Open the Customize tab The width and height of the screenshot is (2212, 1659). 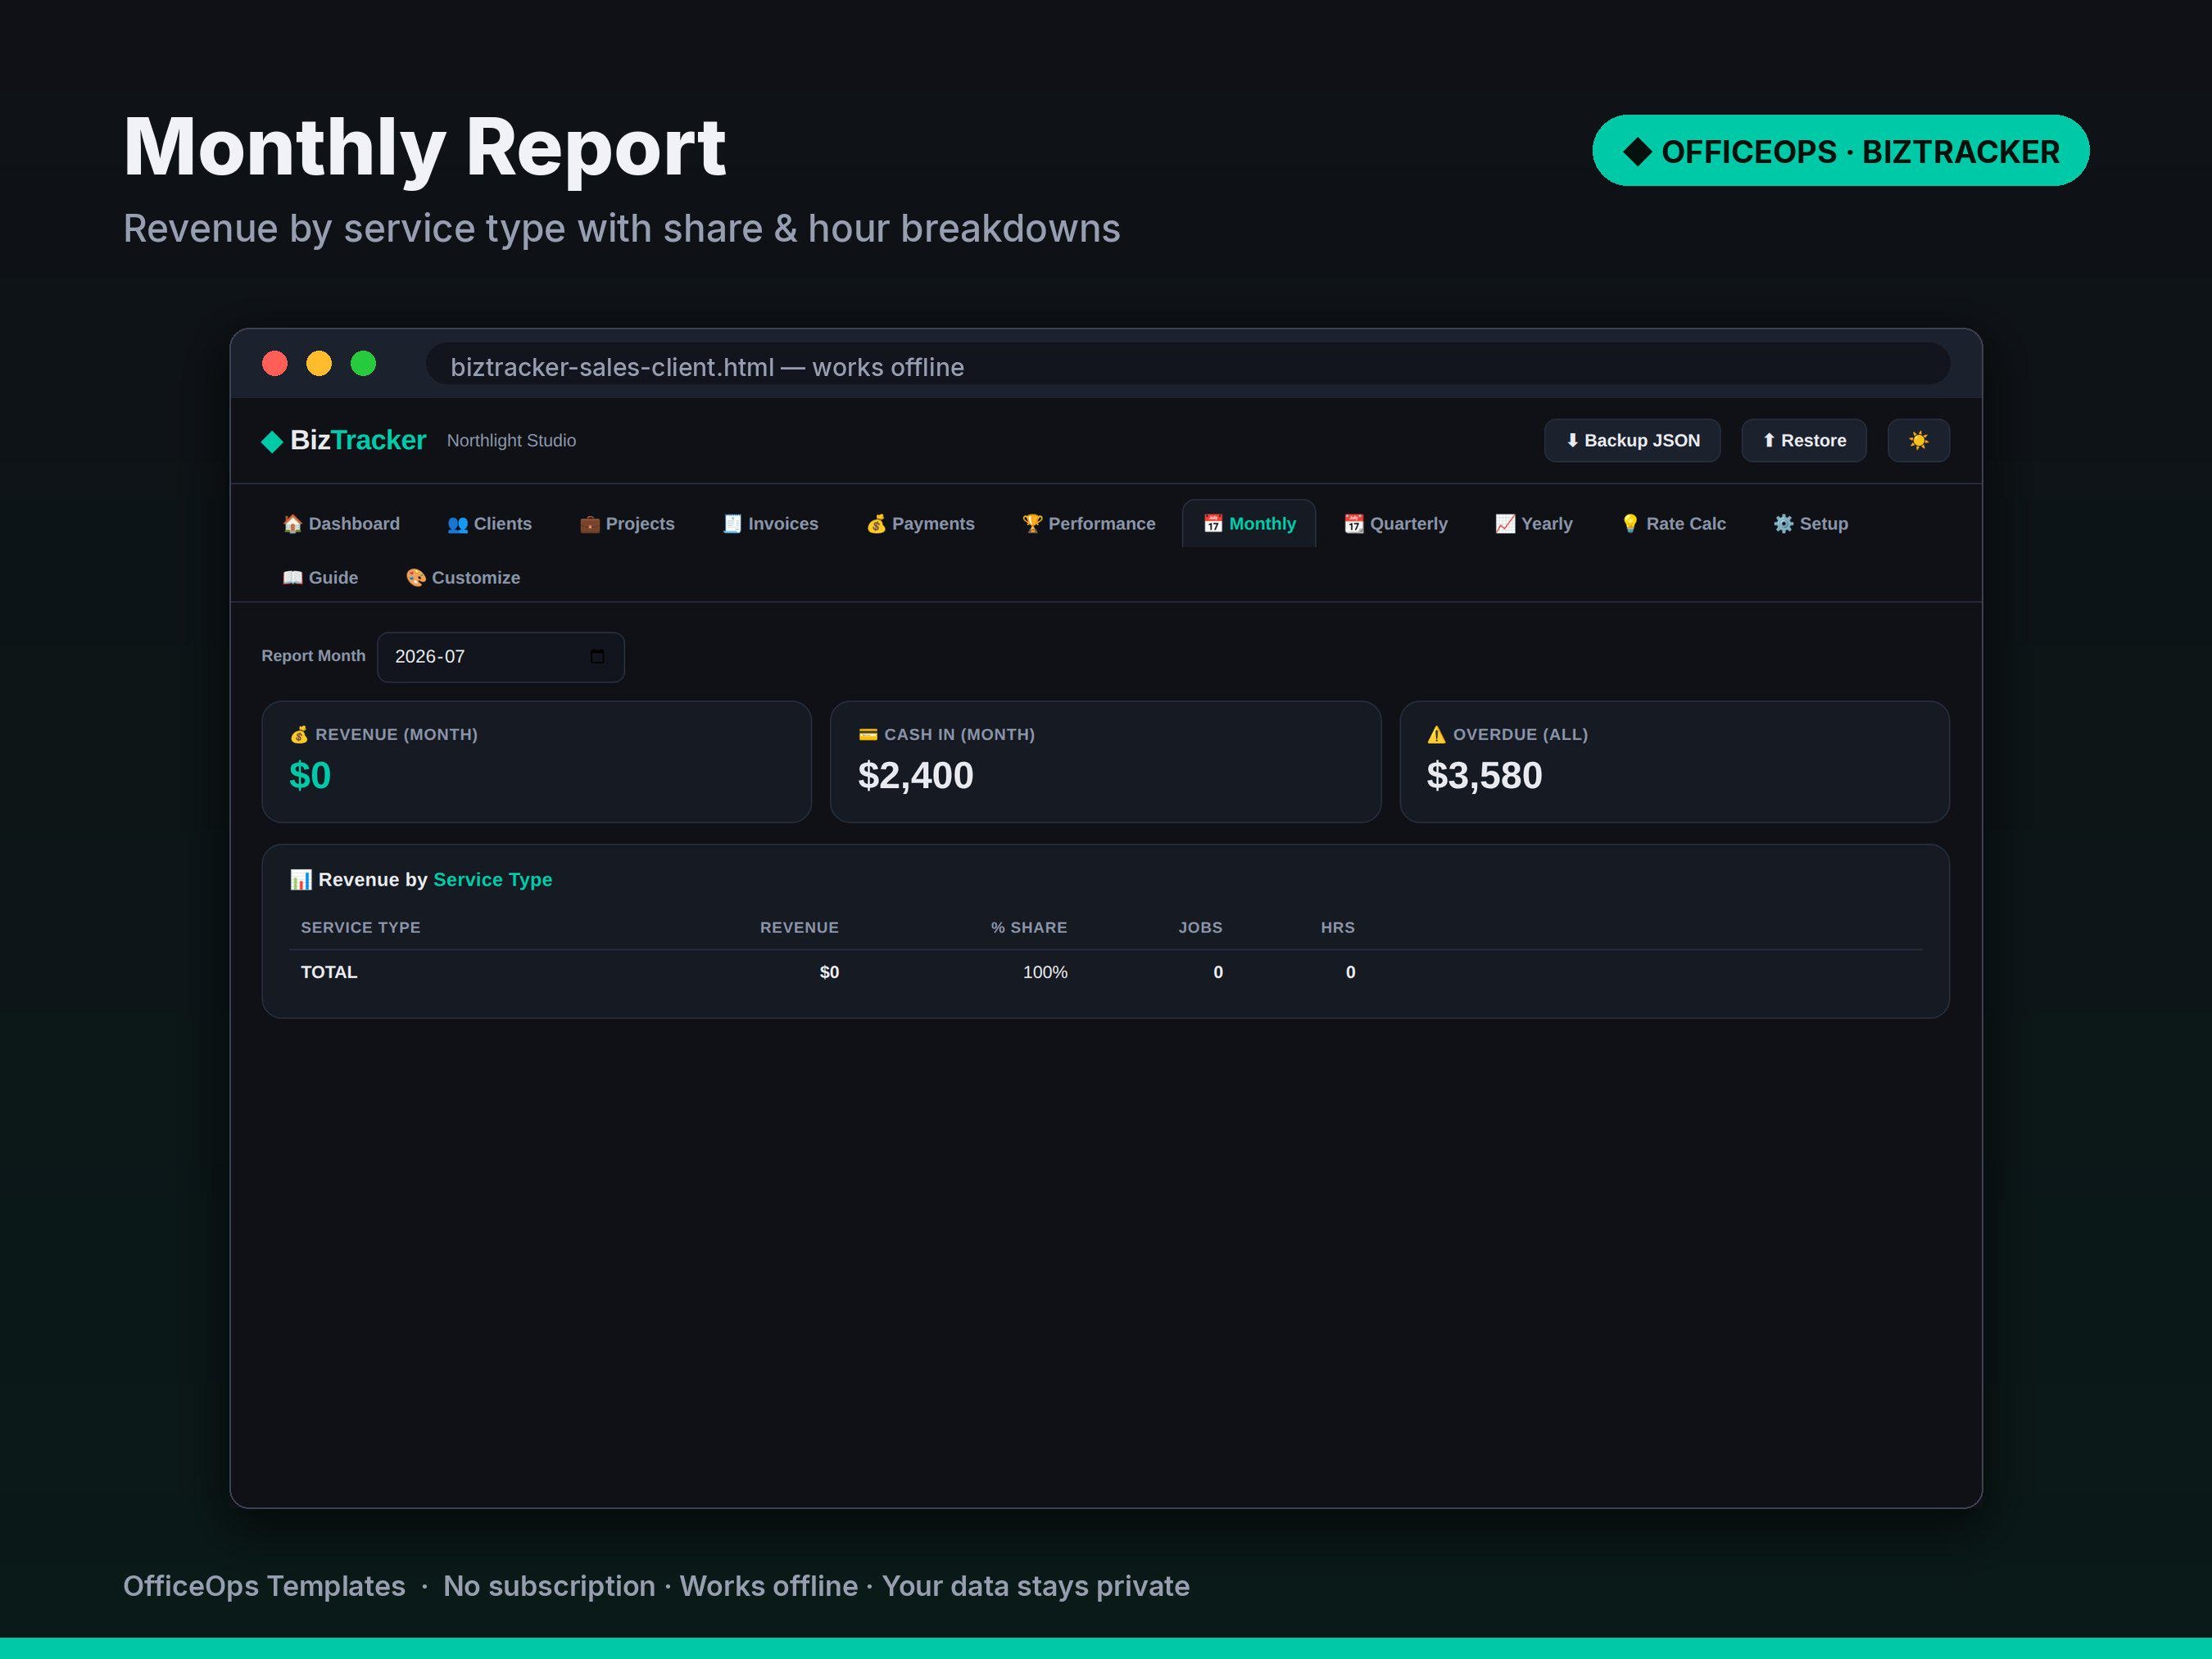pos(462,577)
